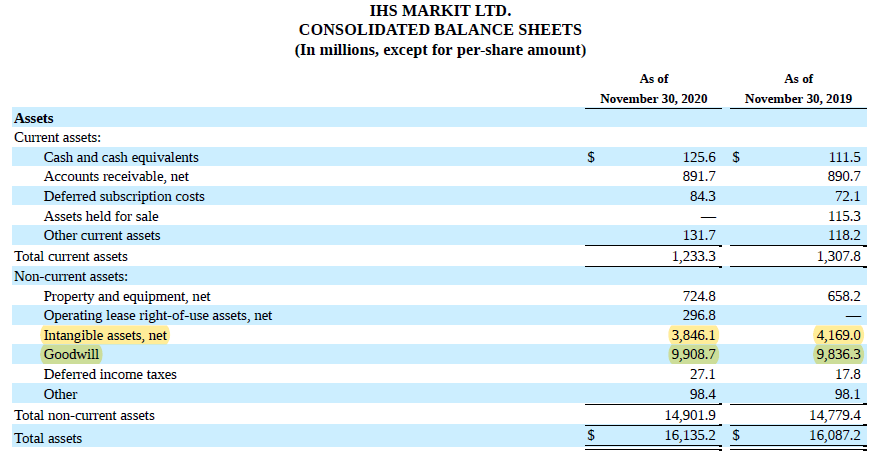Viewport: 877px width, 452px height.
Task: Select the highlighted Goodwill label
Action: pos(71,355)
